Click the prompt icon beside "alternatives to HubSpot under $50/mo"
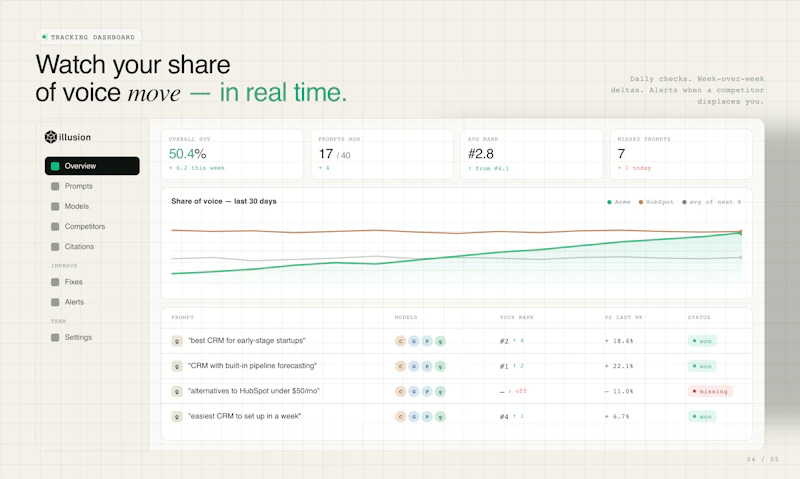Viewport: 800px width, 479px height. 177,392
